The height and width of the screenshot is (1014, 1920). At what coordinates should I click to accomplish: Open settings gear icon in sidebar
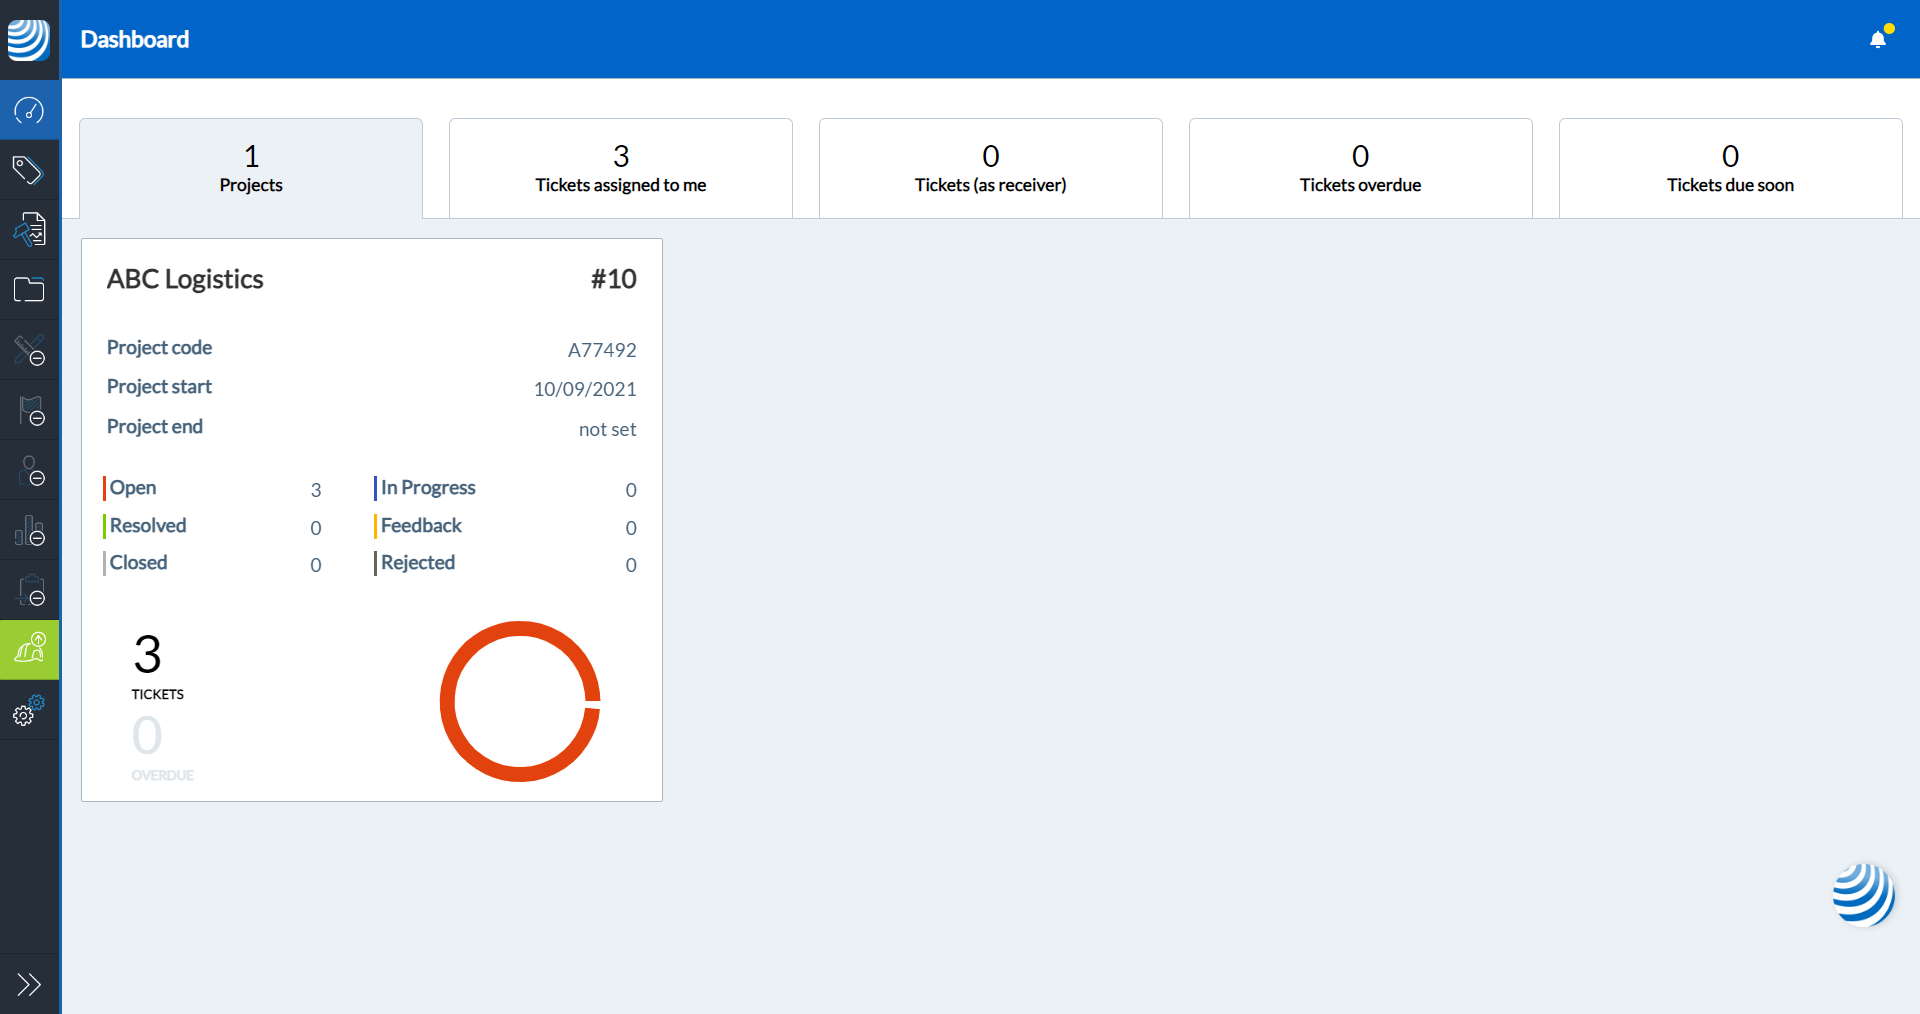click(29, 711)
